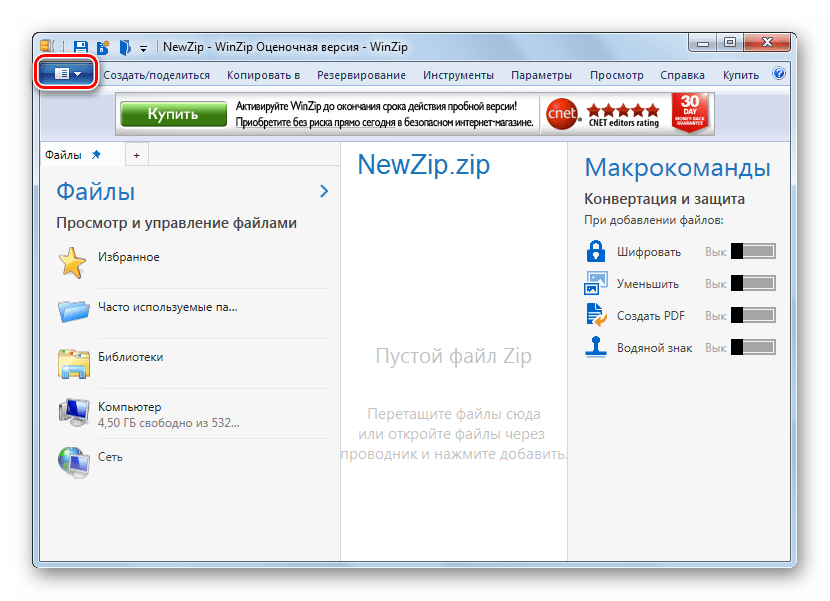
Task: Open Избранное item
Action: coord(194,263)
